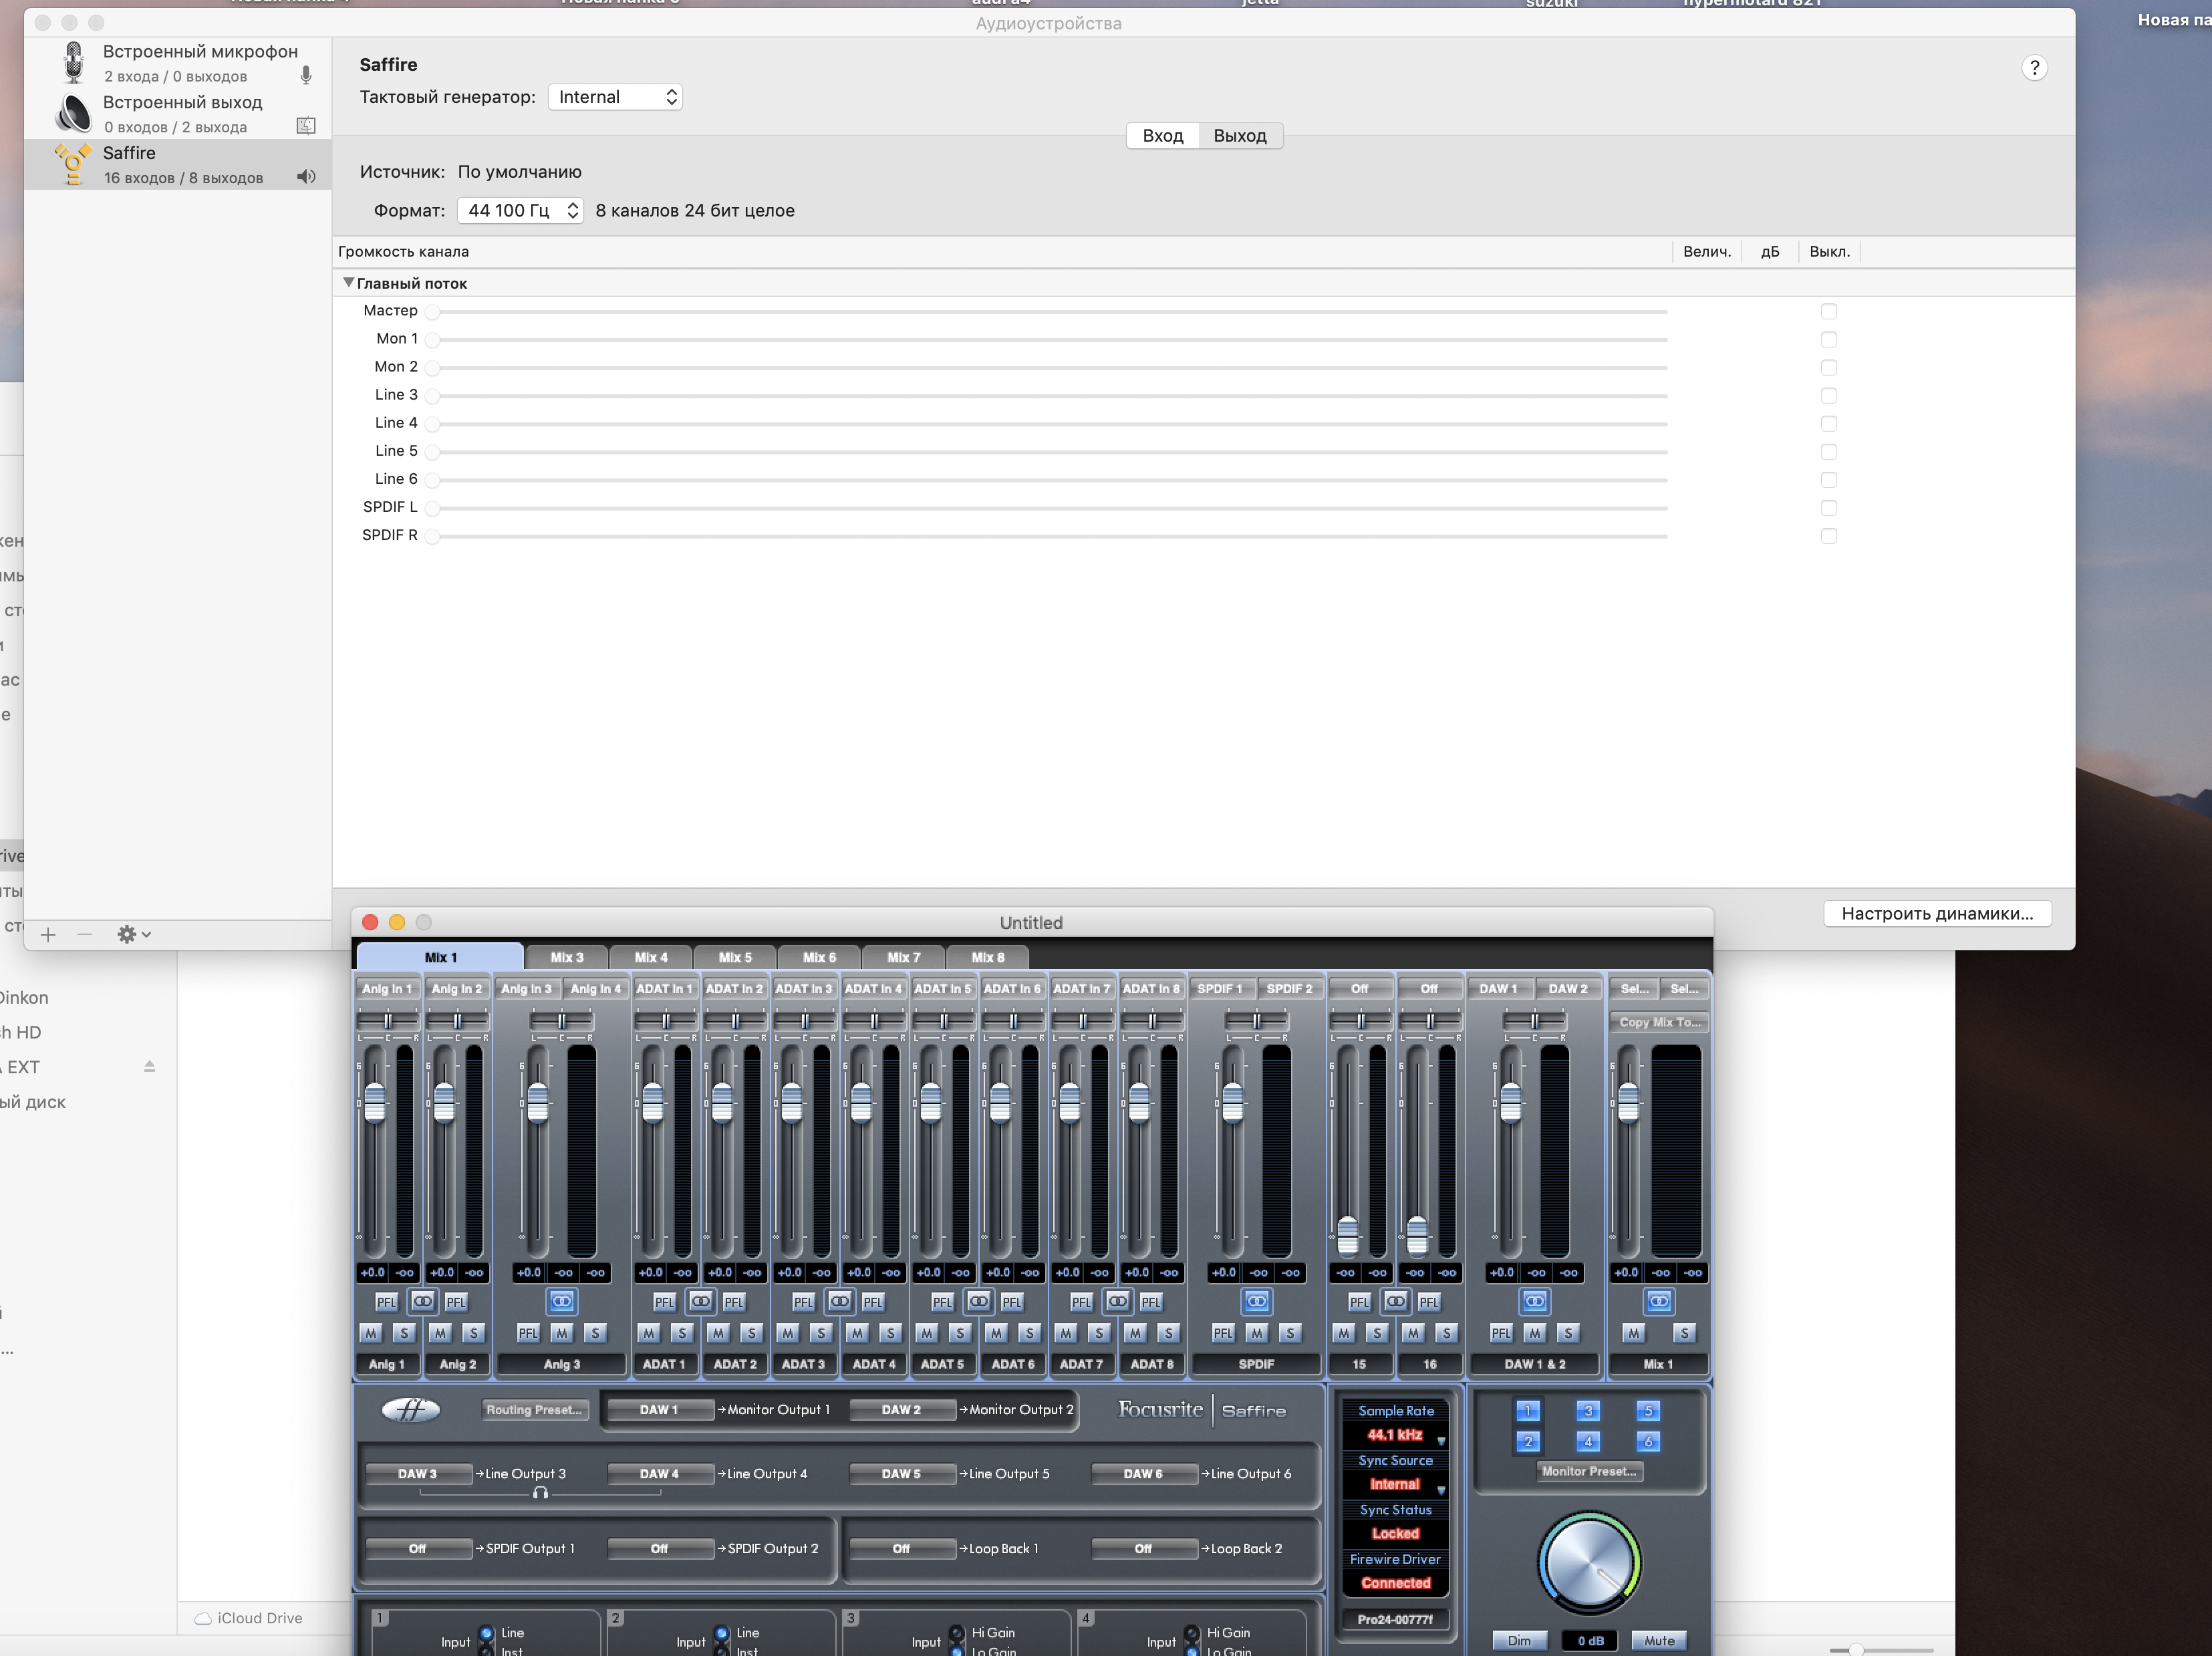Collapse the Главный поток disclosure triangle
The image size is (2212, 1656).
(348, 283)
